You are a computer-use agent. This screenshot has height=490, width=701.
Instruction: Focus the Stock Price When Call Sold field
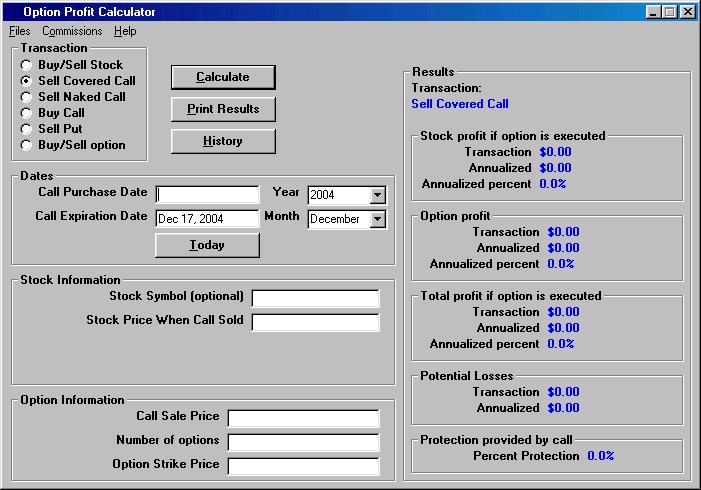pyautogui.click(x=316, y=322)
